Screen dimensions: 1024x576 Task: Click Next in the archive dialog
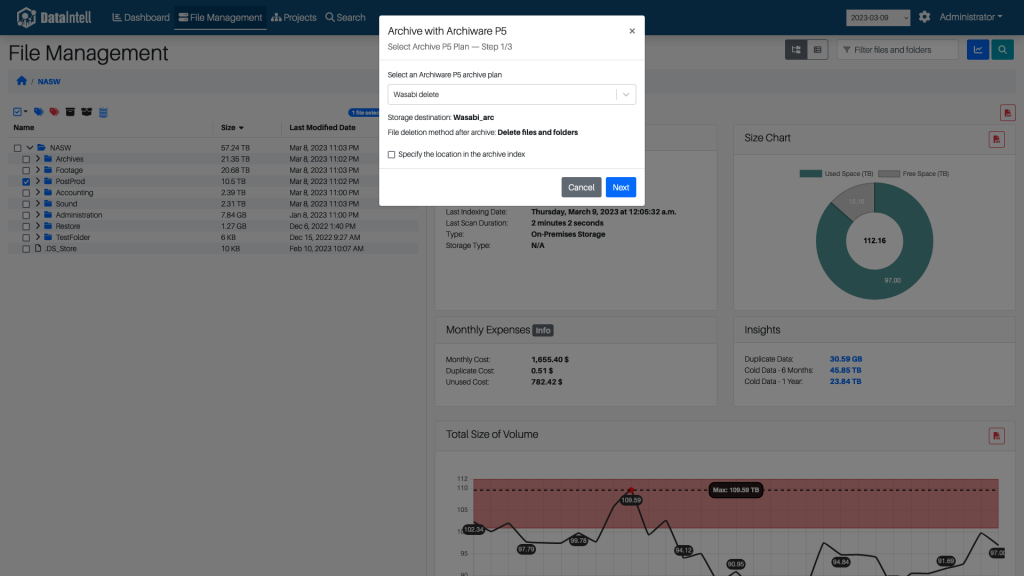point(620,187)
